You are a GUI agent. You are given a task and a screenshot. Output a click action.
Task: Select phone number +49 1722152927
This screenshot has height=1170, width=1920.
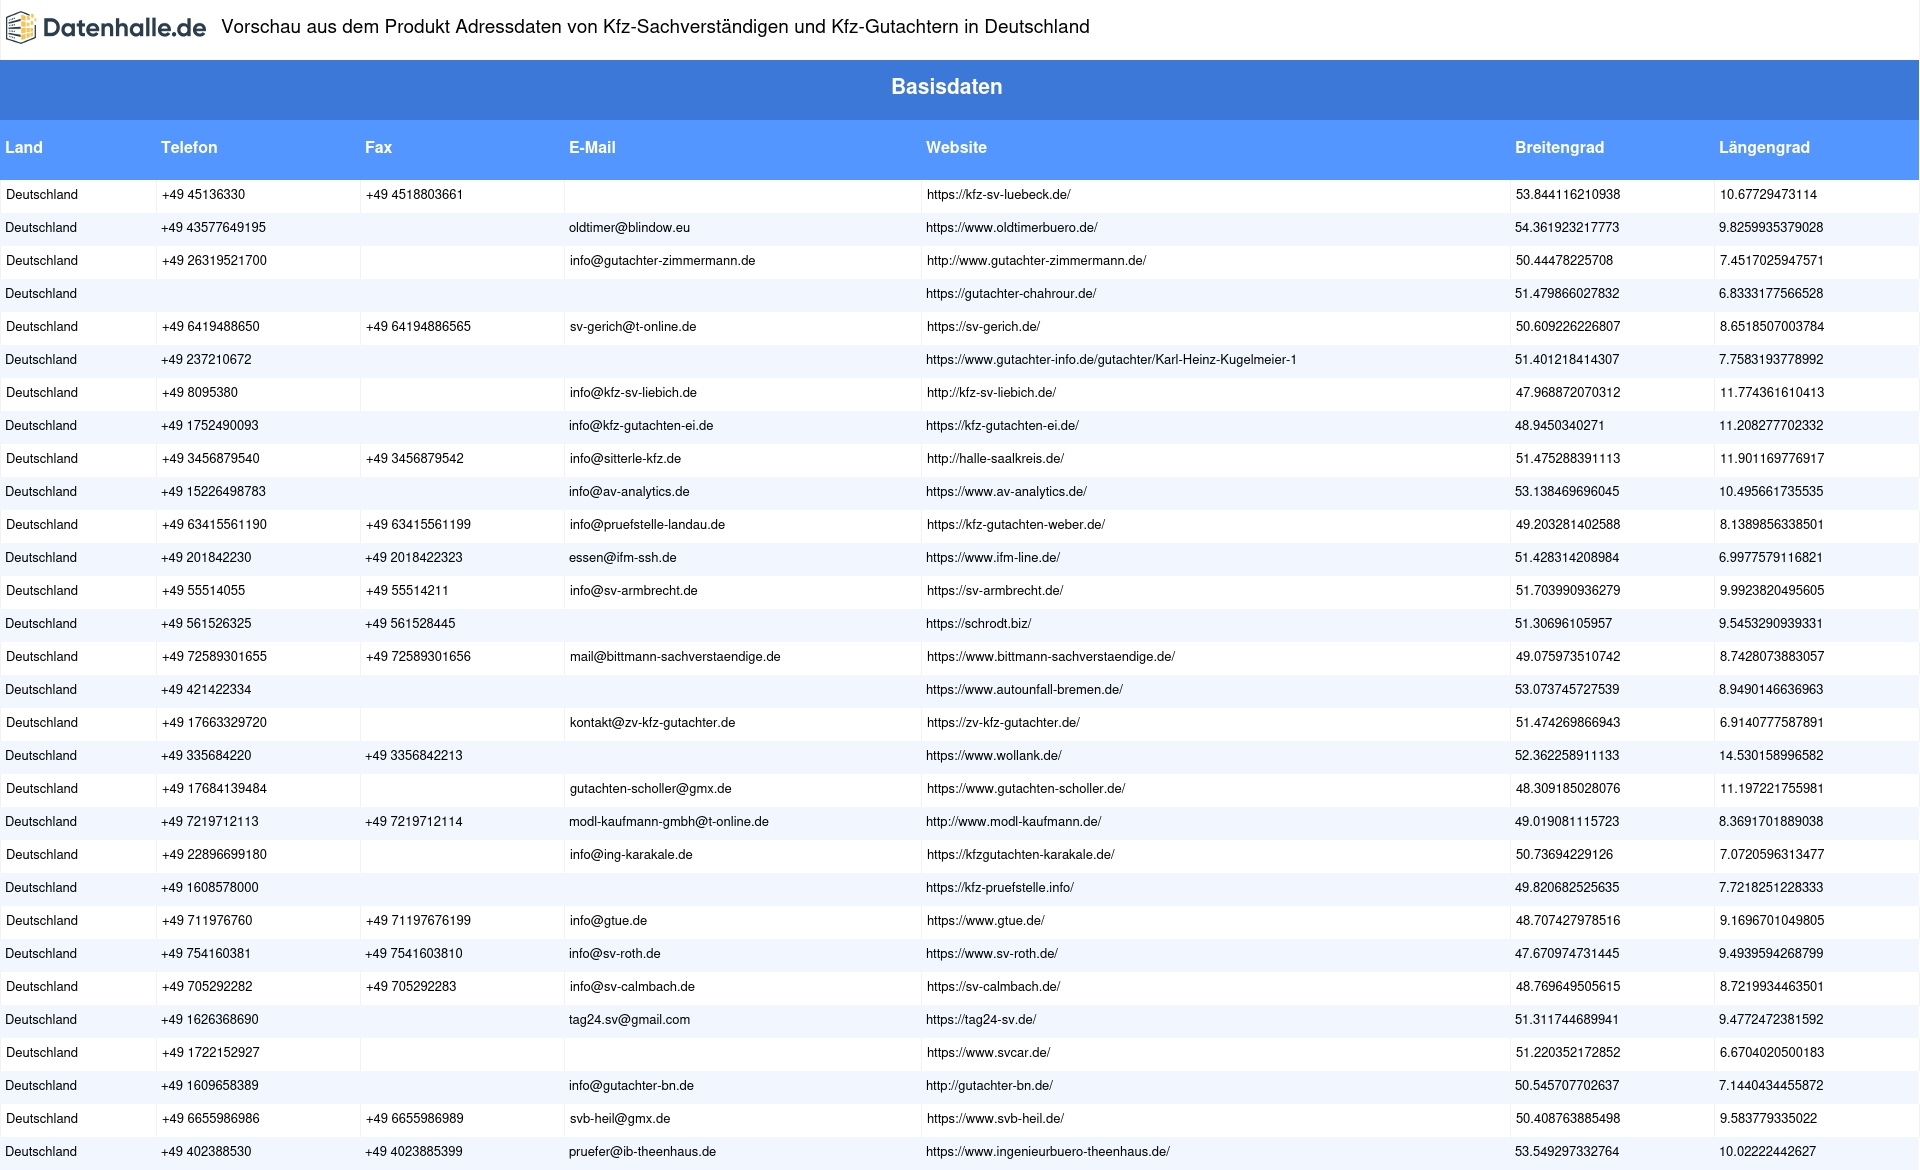point(210,1053)
